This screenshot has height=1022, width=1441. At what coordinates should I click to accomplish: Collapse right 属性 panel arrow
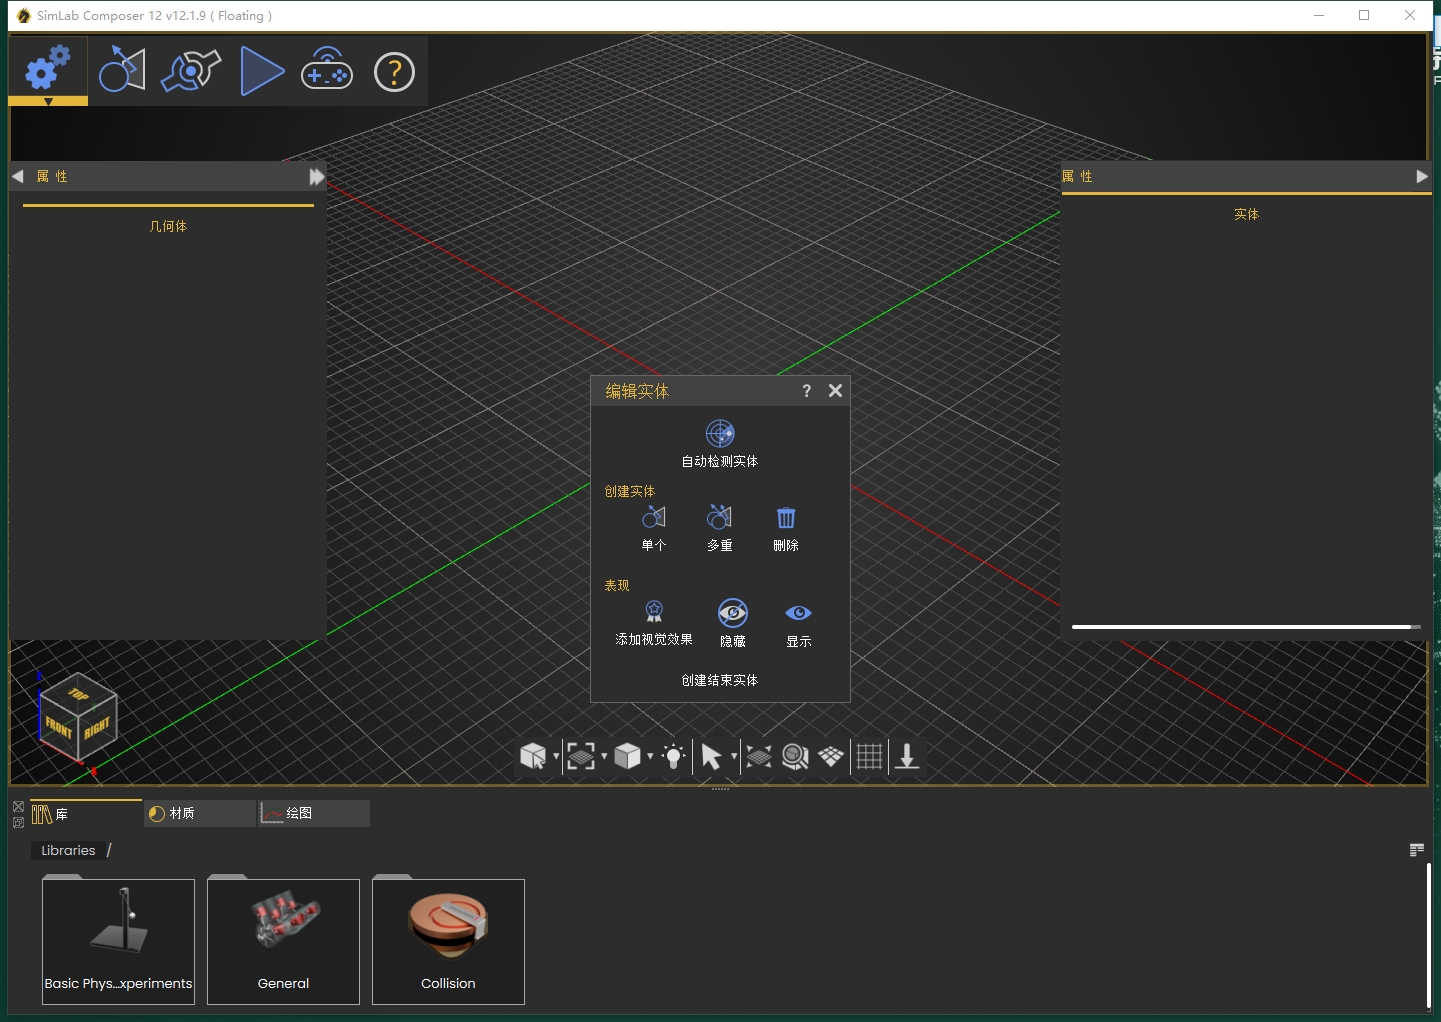click(x=1422, y=176)
